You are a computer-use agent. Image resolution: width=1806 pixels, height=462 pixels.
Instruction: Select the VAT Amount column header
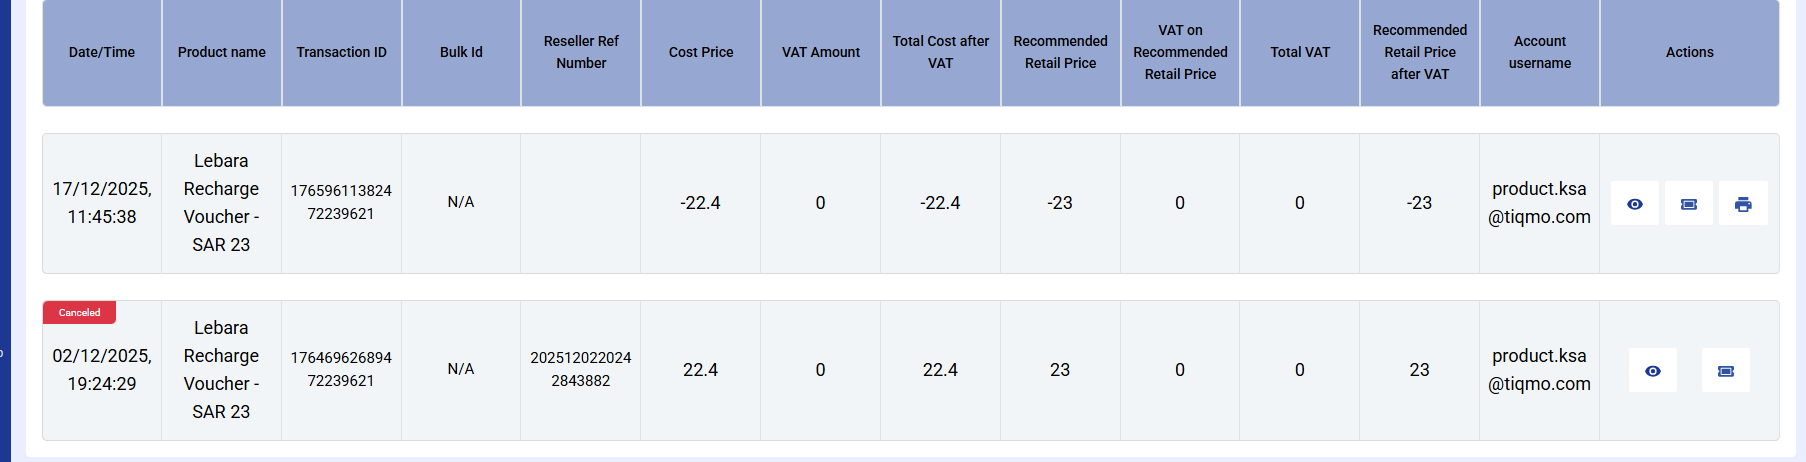[x=821, y=52]
